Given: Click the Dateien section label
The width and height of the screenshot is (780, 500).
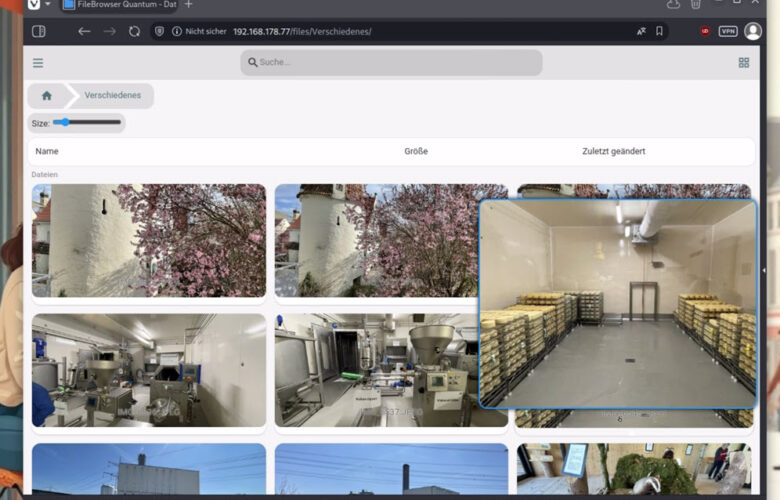Looking at the screenshot, I should [44, 175].
